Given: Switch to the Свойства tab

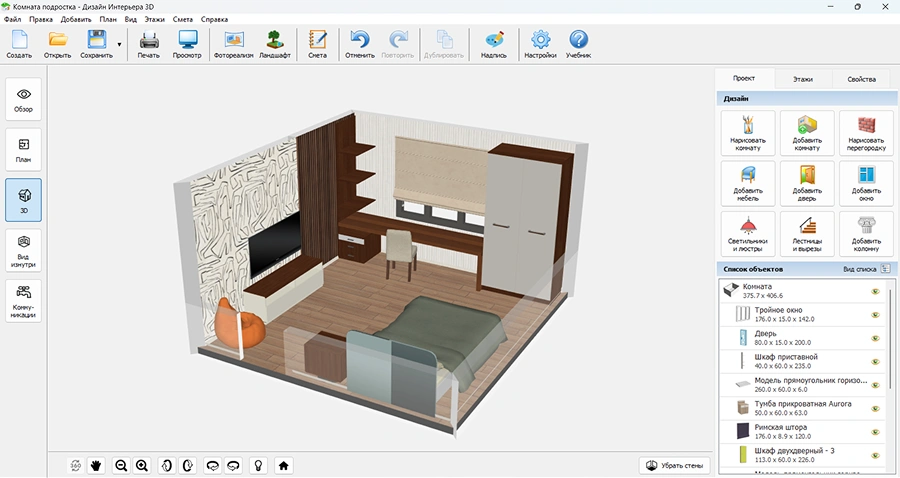Looking at the screenshot, I should tap(861, 79).
